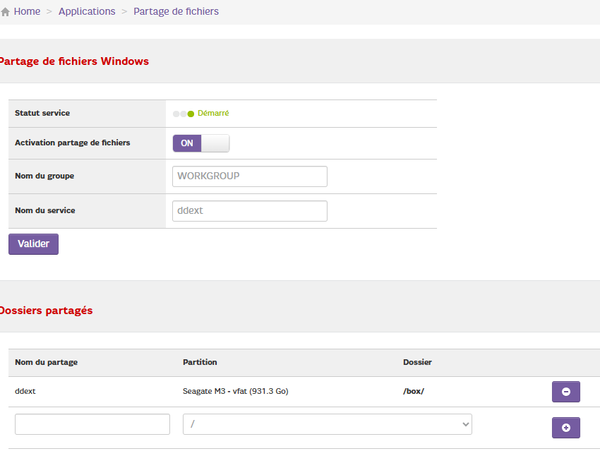Click the Dossier column header
This screenshot has width=600, height=451.
coord(417,360)
